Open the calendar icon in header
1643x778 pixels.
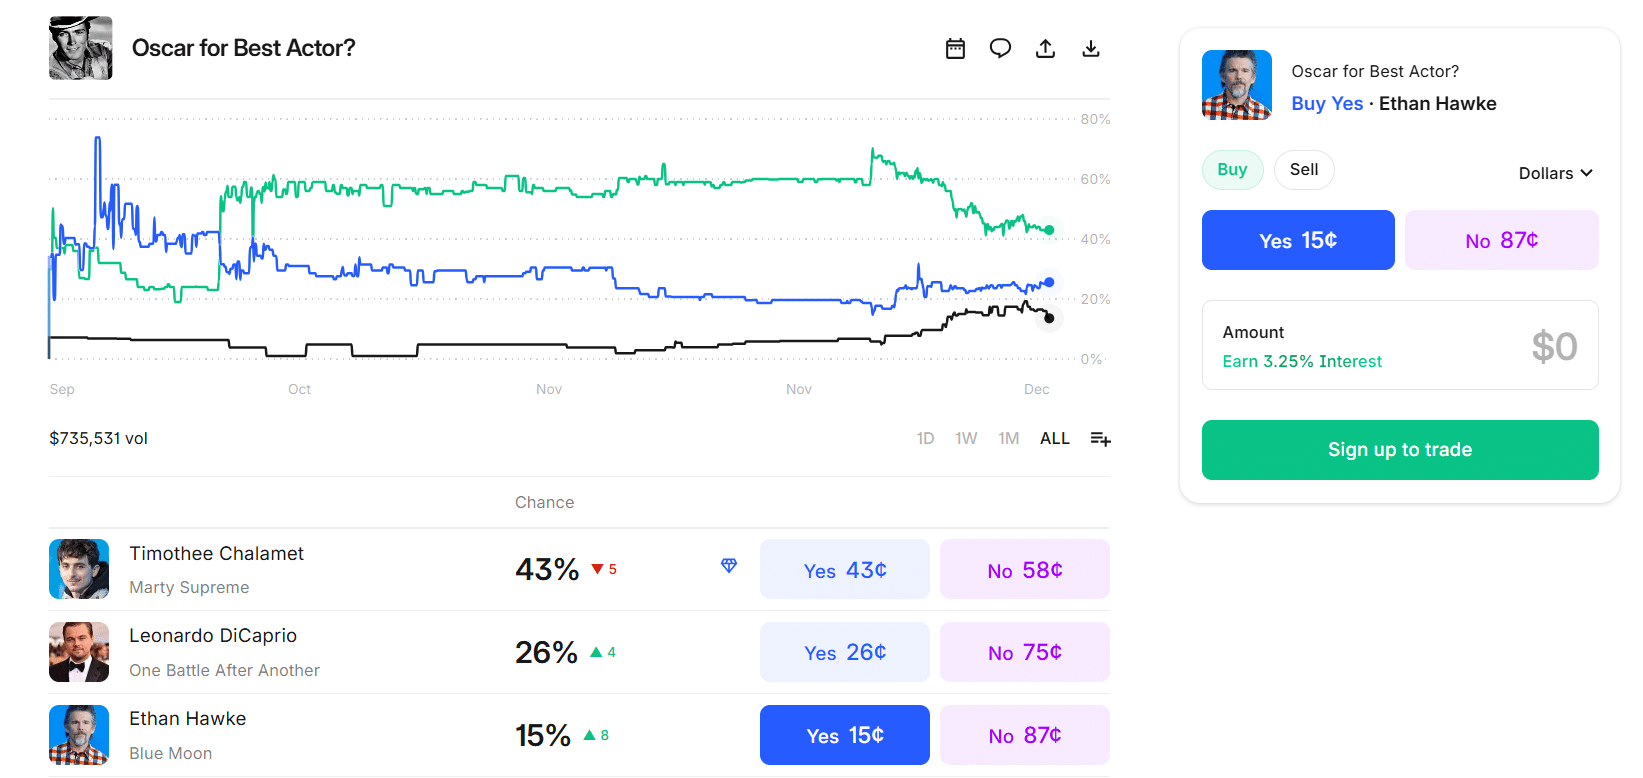(x=955, y=48)
